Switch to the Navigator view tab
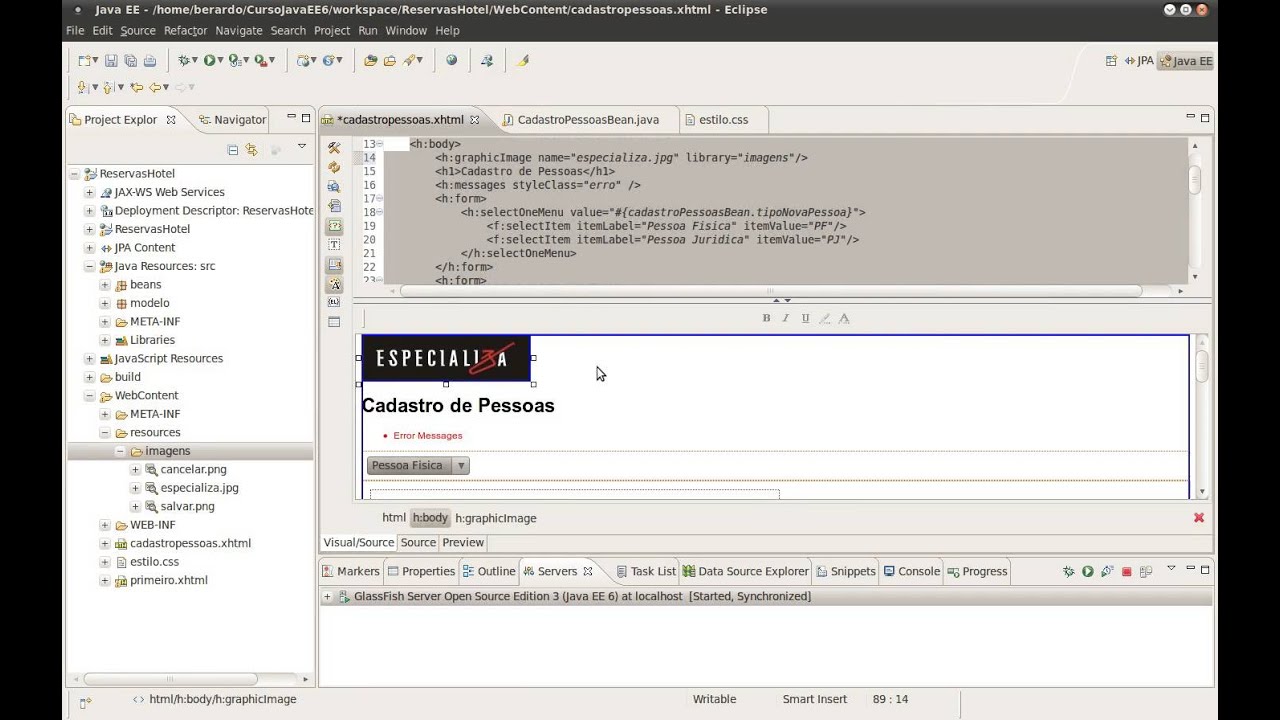The height and width of the screenshot is (720, 1280). tap(232, 120)
